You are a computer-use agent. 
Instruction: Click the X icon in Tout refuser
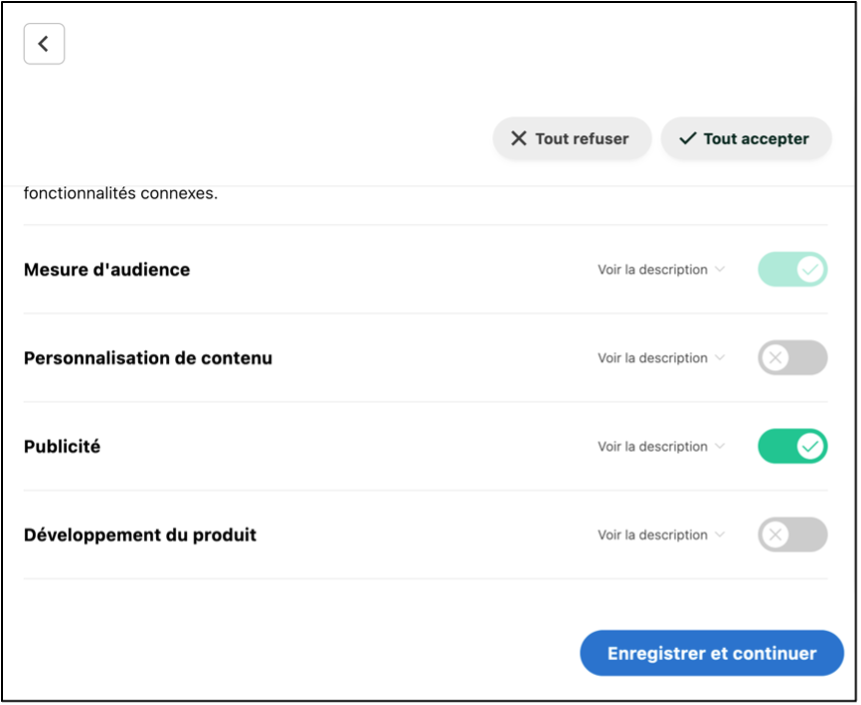tap(518, 139)
